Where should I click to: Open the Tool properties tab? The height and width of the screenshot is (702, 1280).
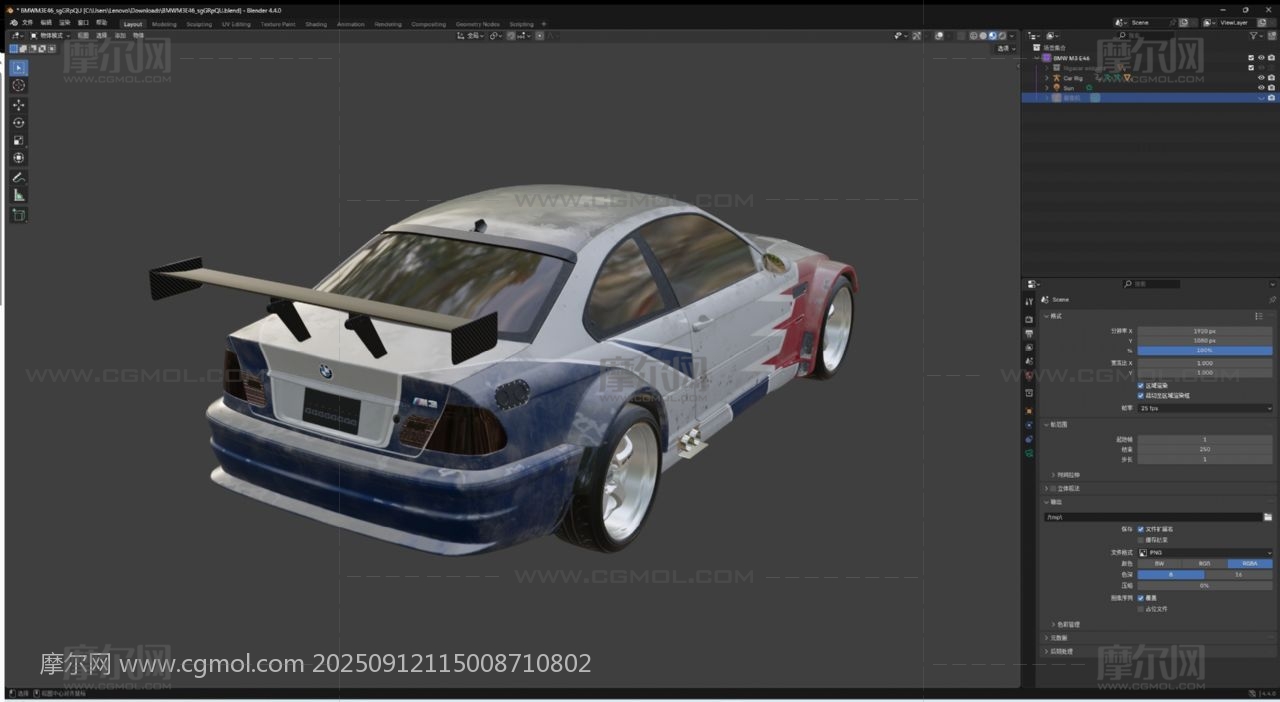click(x=1029, y=302)
